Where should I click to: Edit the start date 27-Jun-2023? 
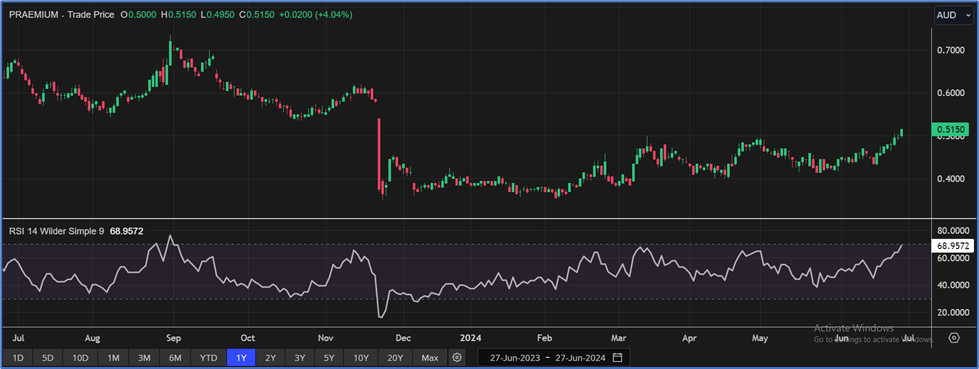[514, 358]
